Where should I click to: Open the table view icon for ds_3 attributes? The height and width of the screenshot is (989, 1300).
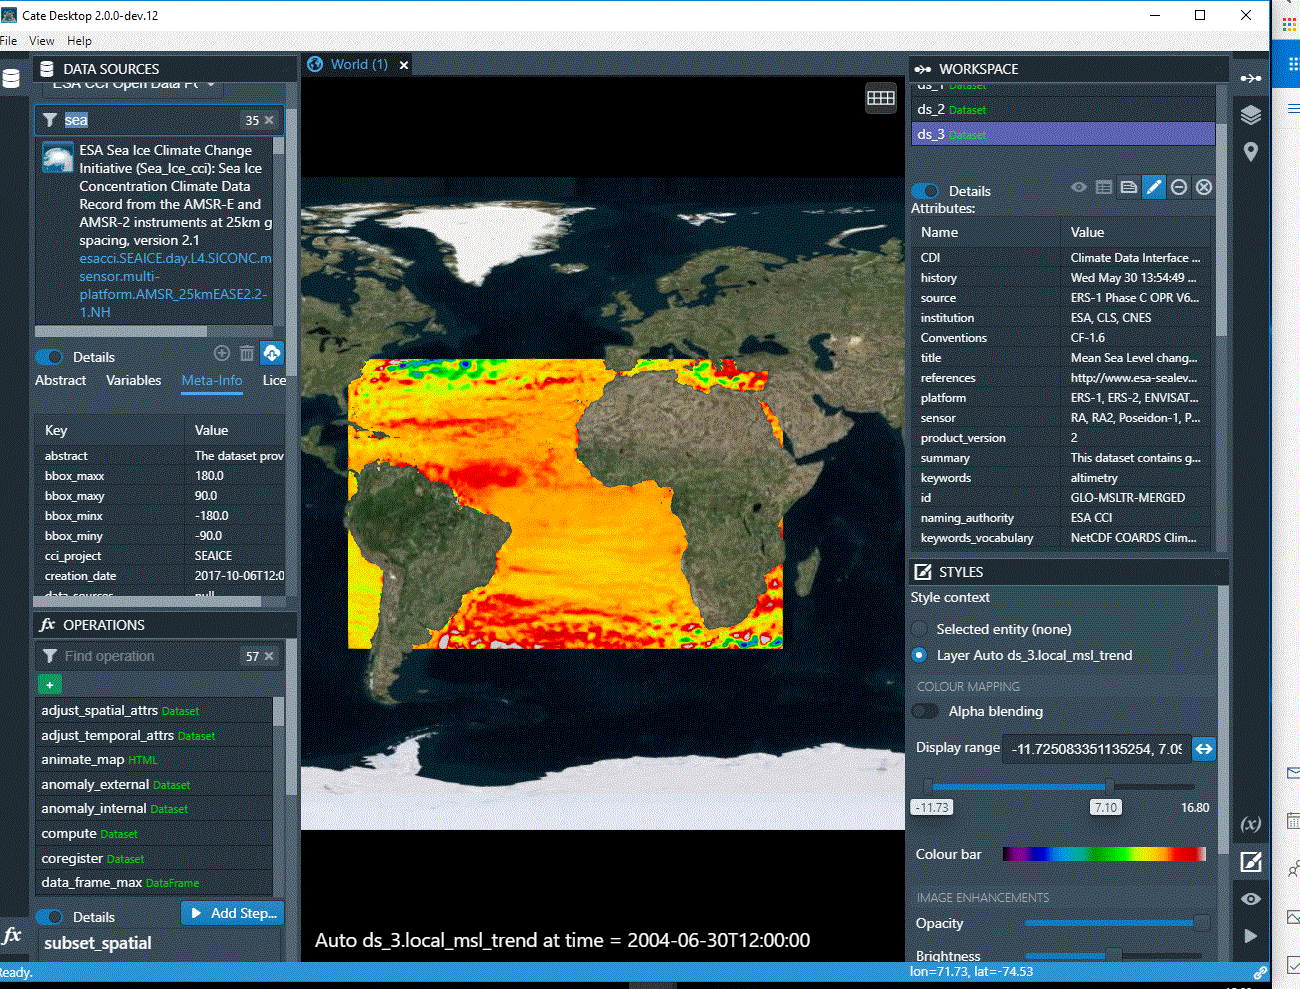(1103, 187)
